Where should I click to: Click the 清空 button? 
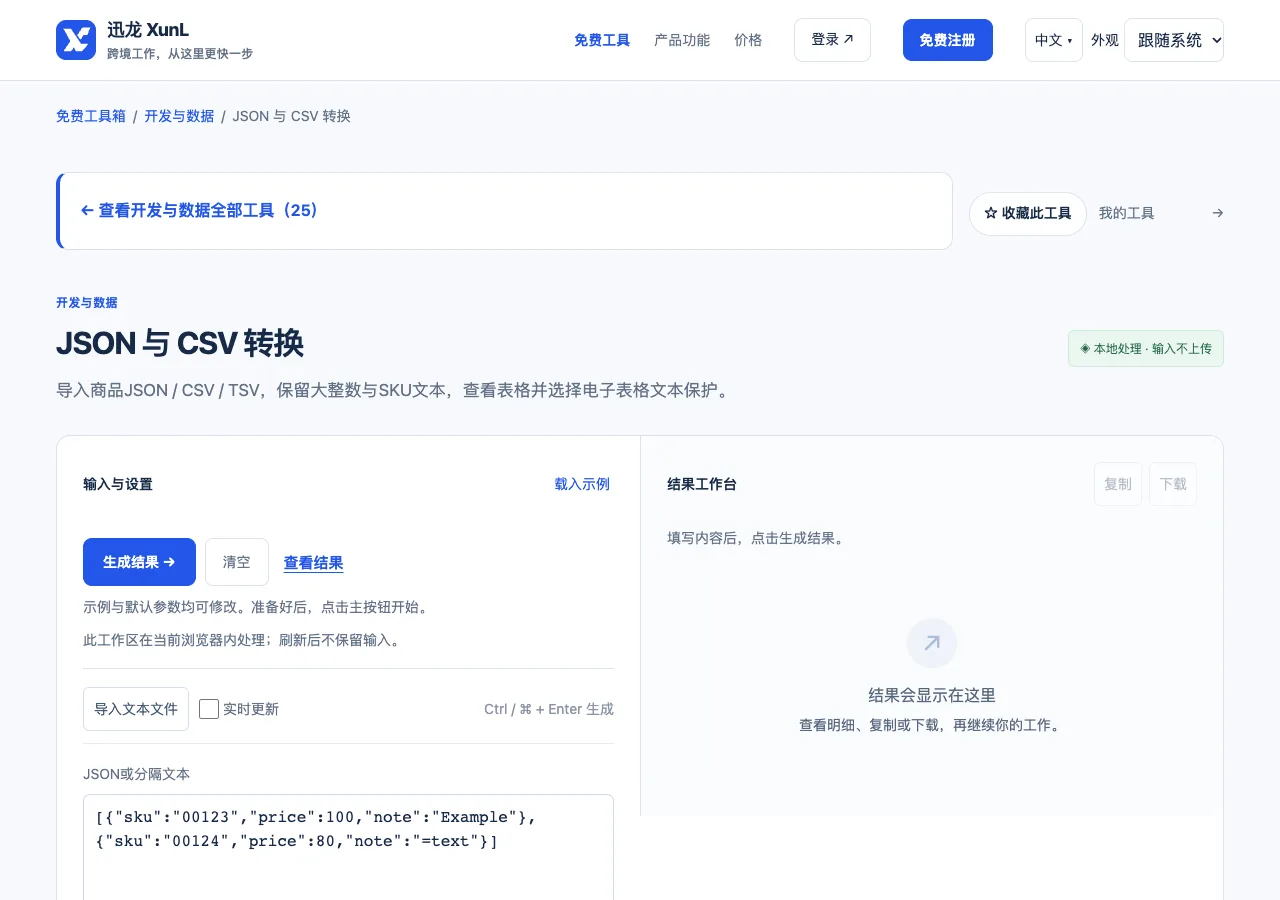[x=237, y=562]
